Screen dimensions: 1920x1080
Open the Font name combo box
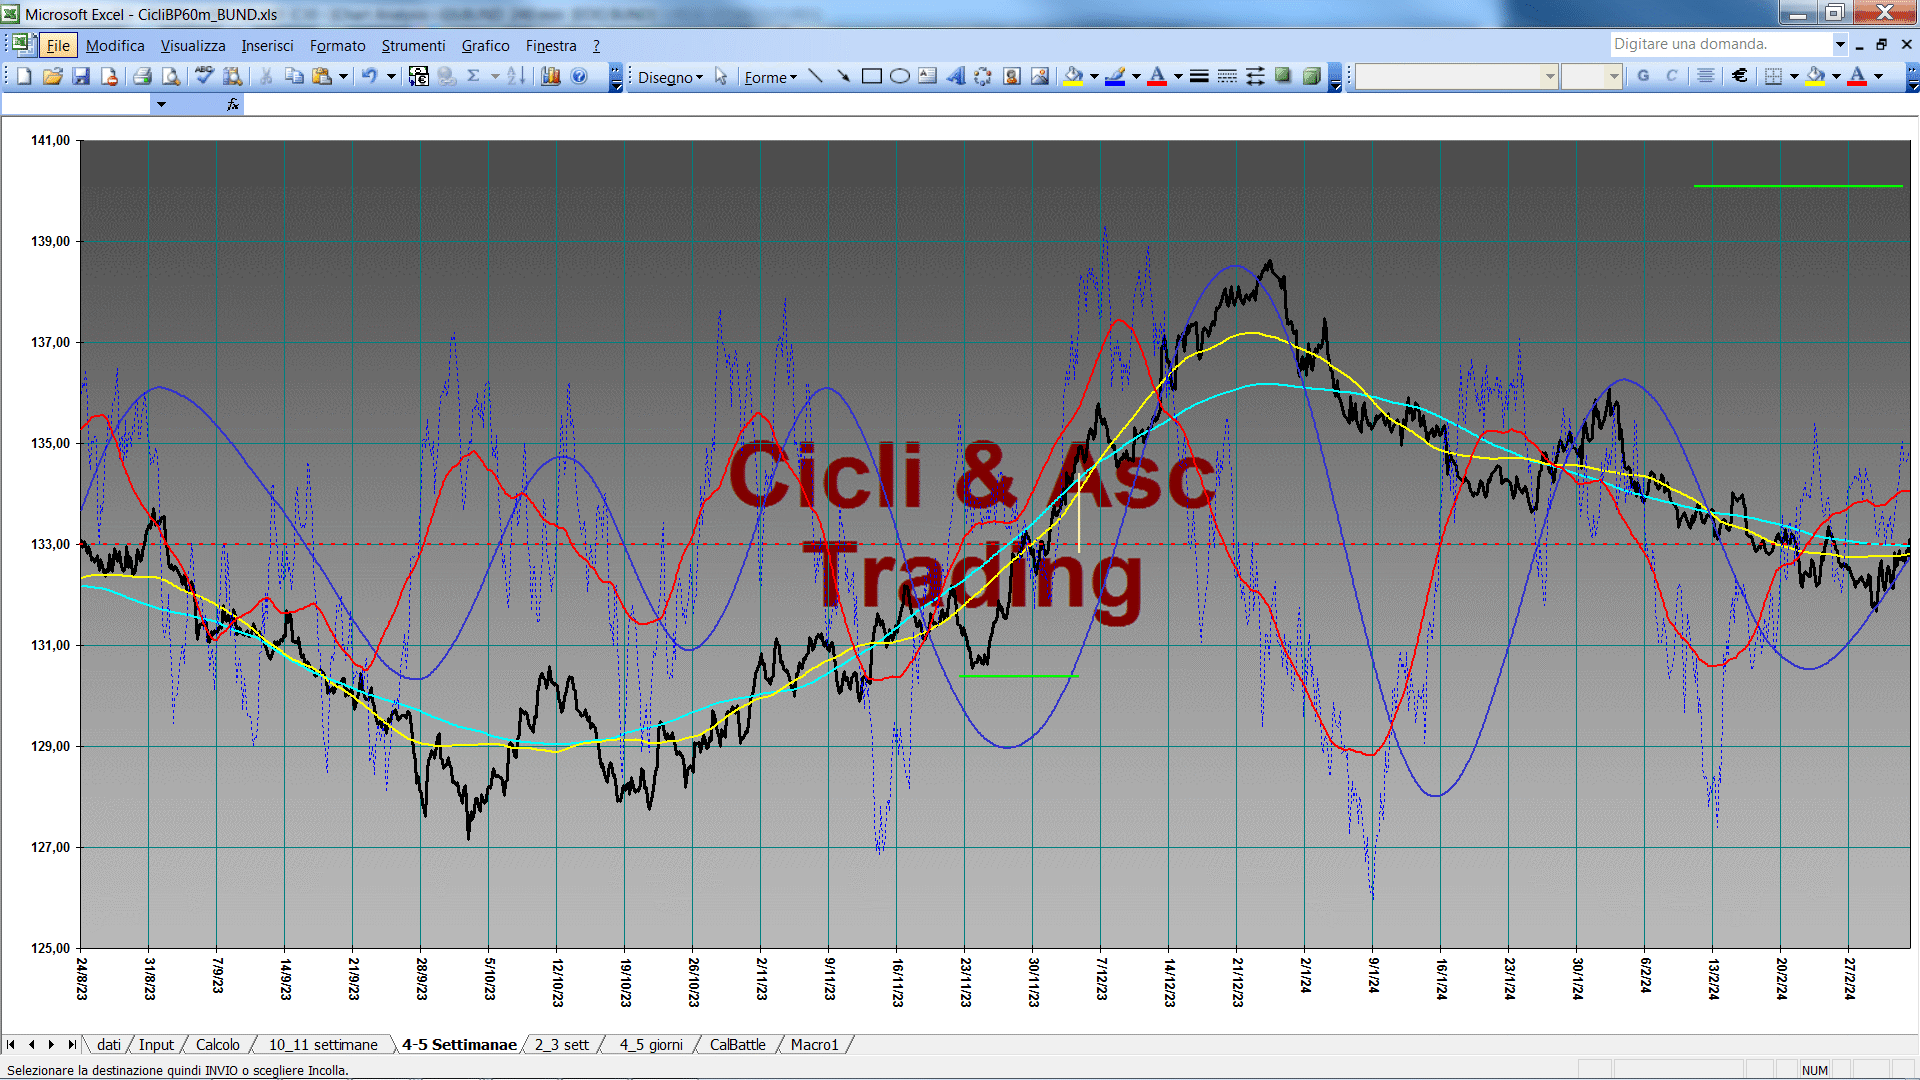click(x=1456, y=76)
